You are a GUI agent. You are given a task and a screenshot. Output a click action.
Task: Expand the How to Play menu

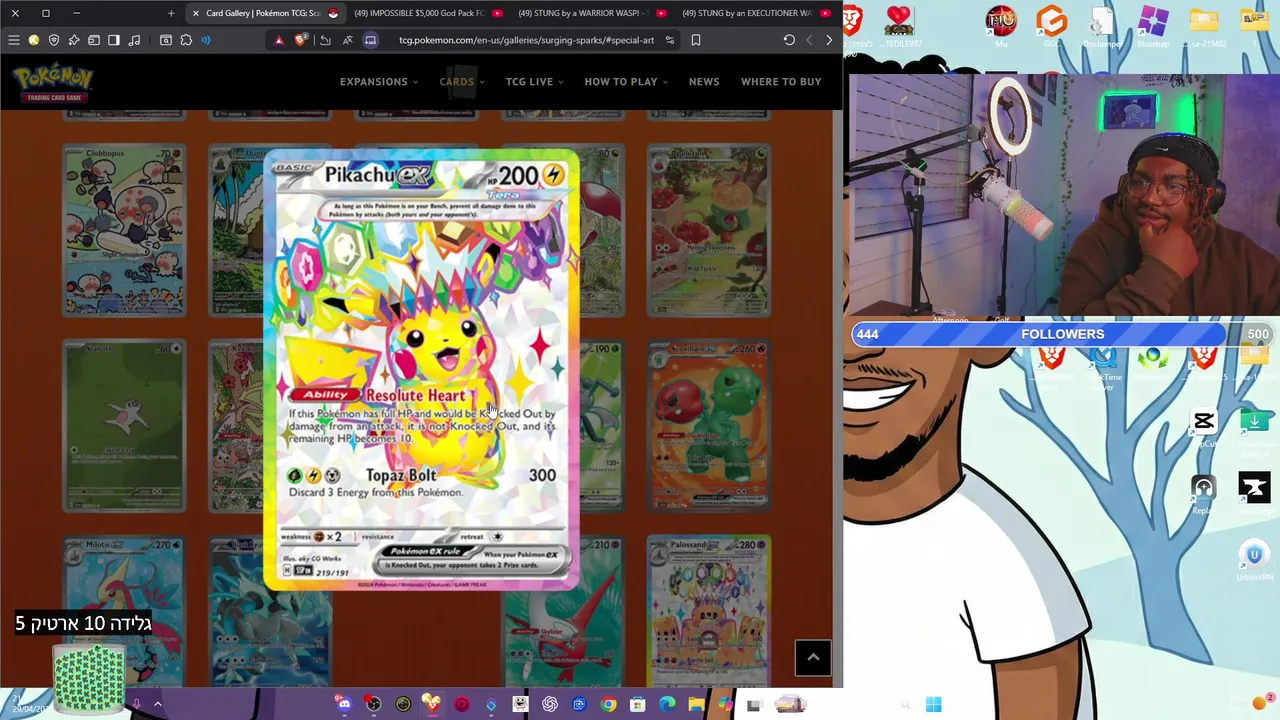(626, 82)
